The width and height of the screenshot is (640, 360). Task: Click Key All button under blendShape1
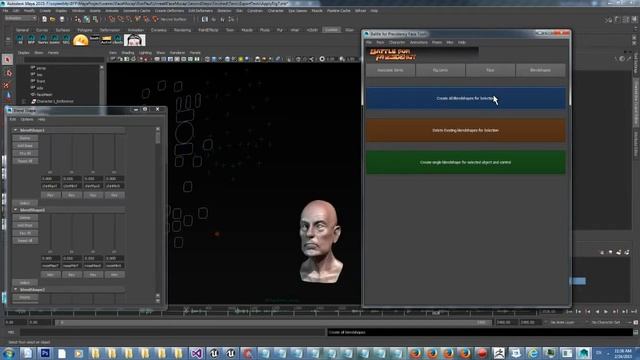click(25, 153)
